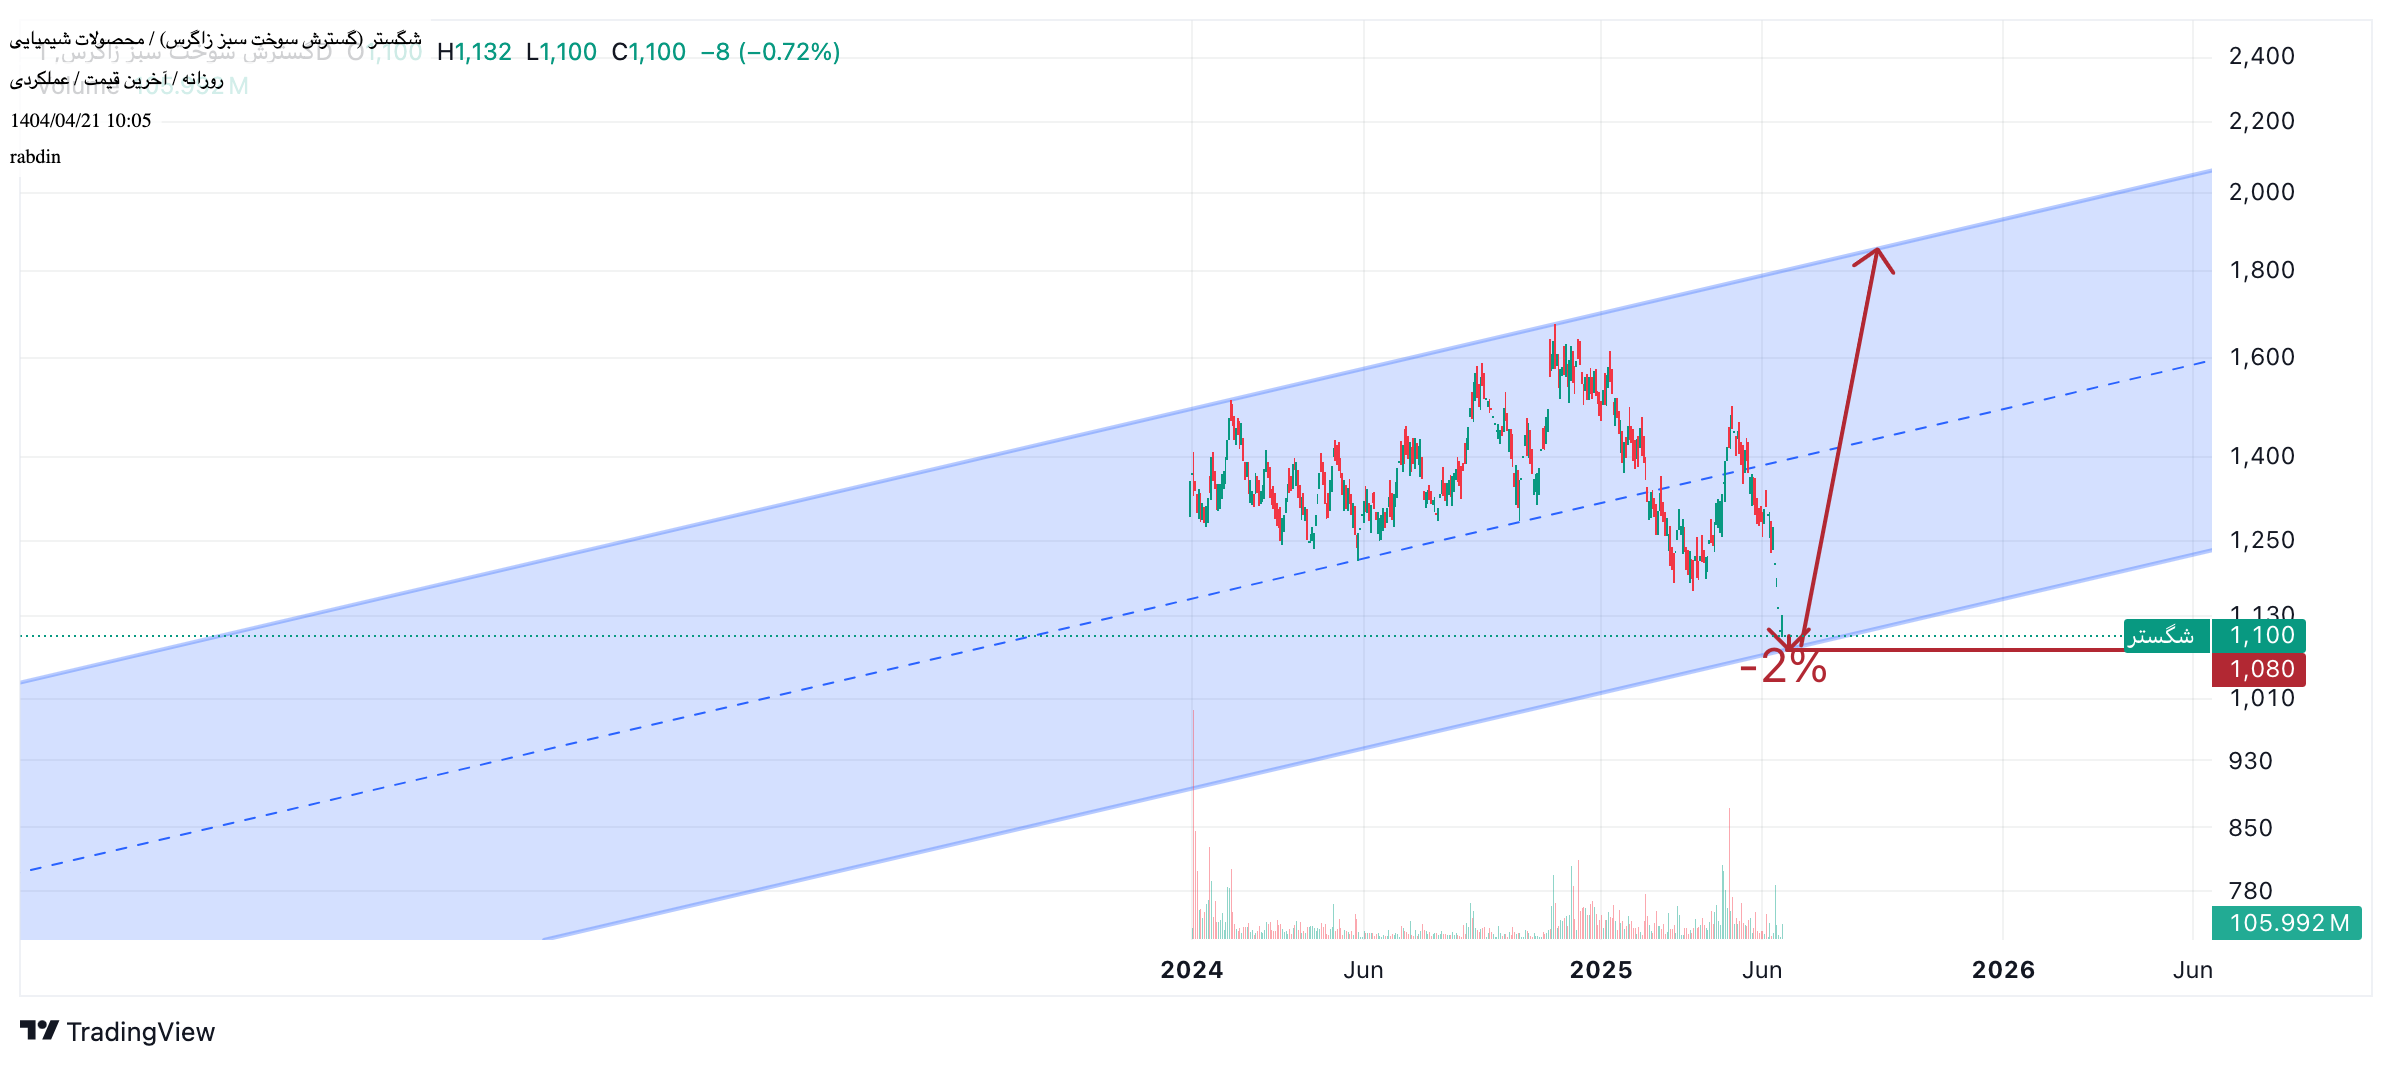Click the 2024 label on time axis

point(1192,970)
